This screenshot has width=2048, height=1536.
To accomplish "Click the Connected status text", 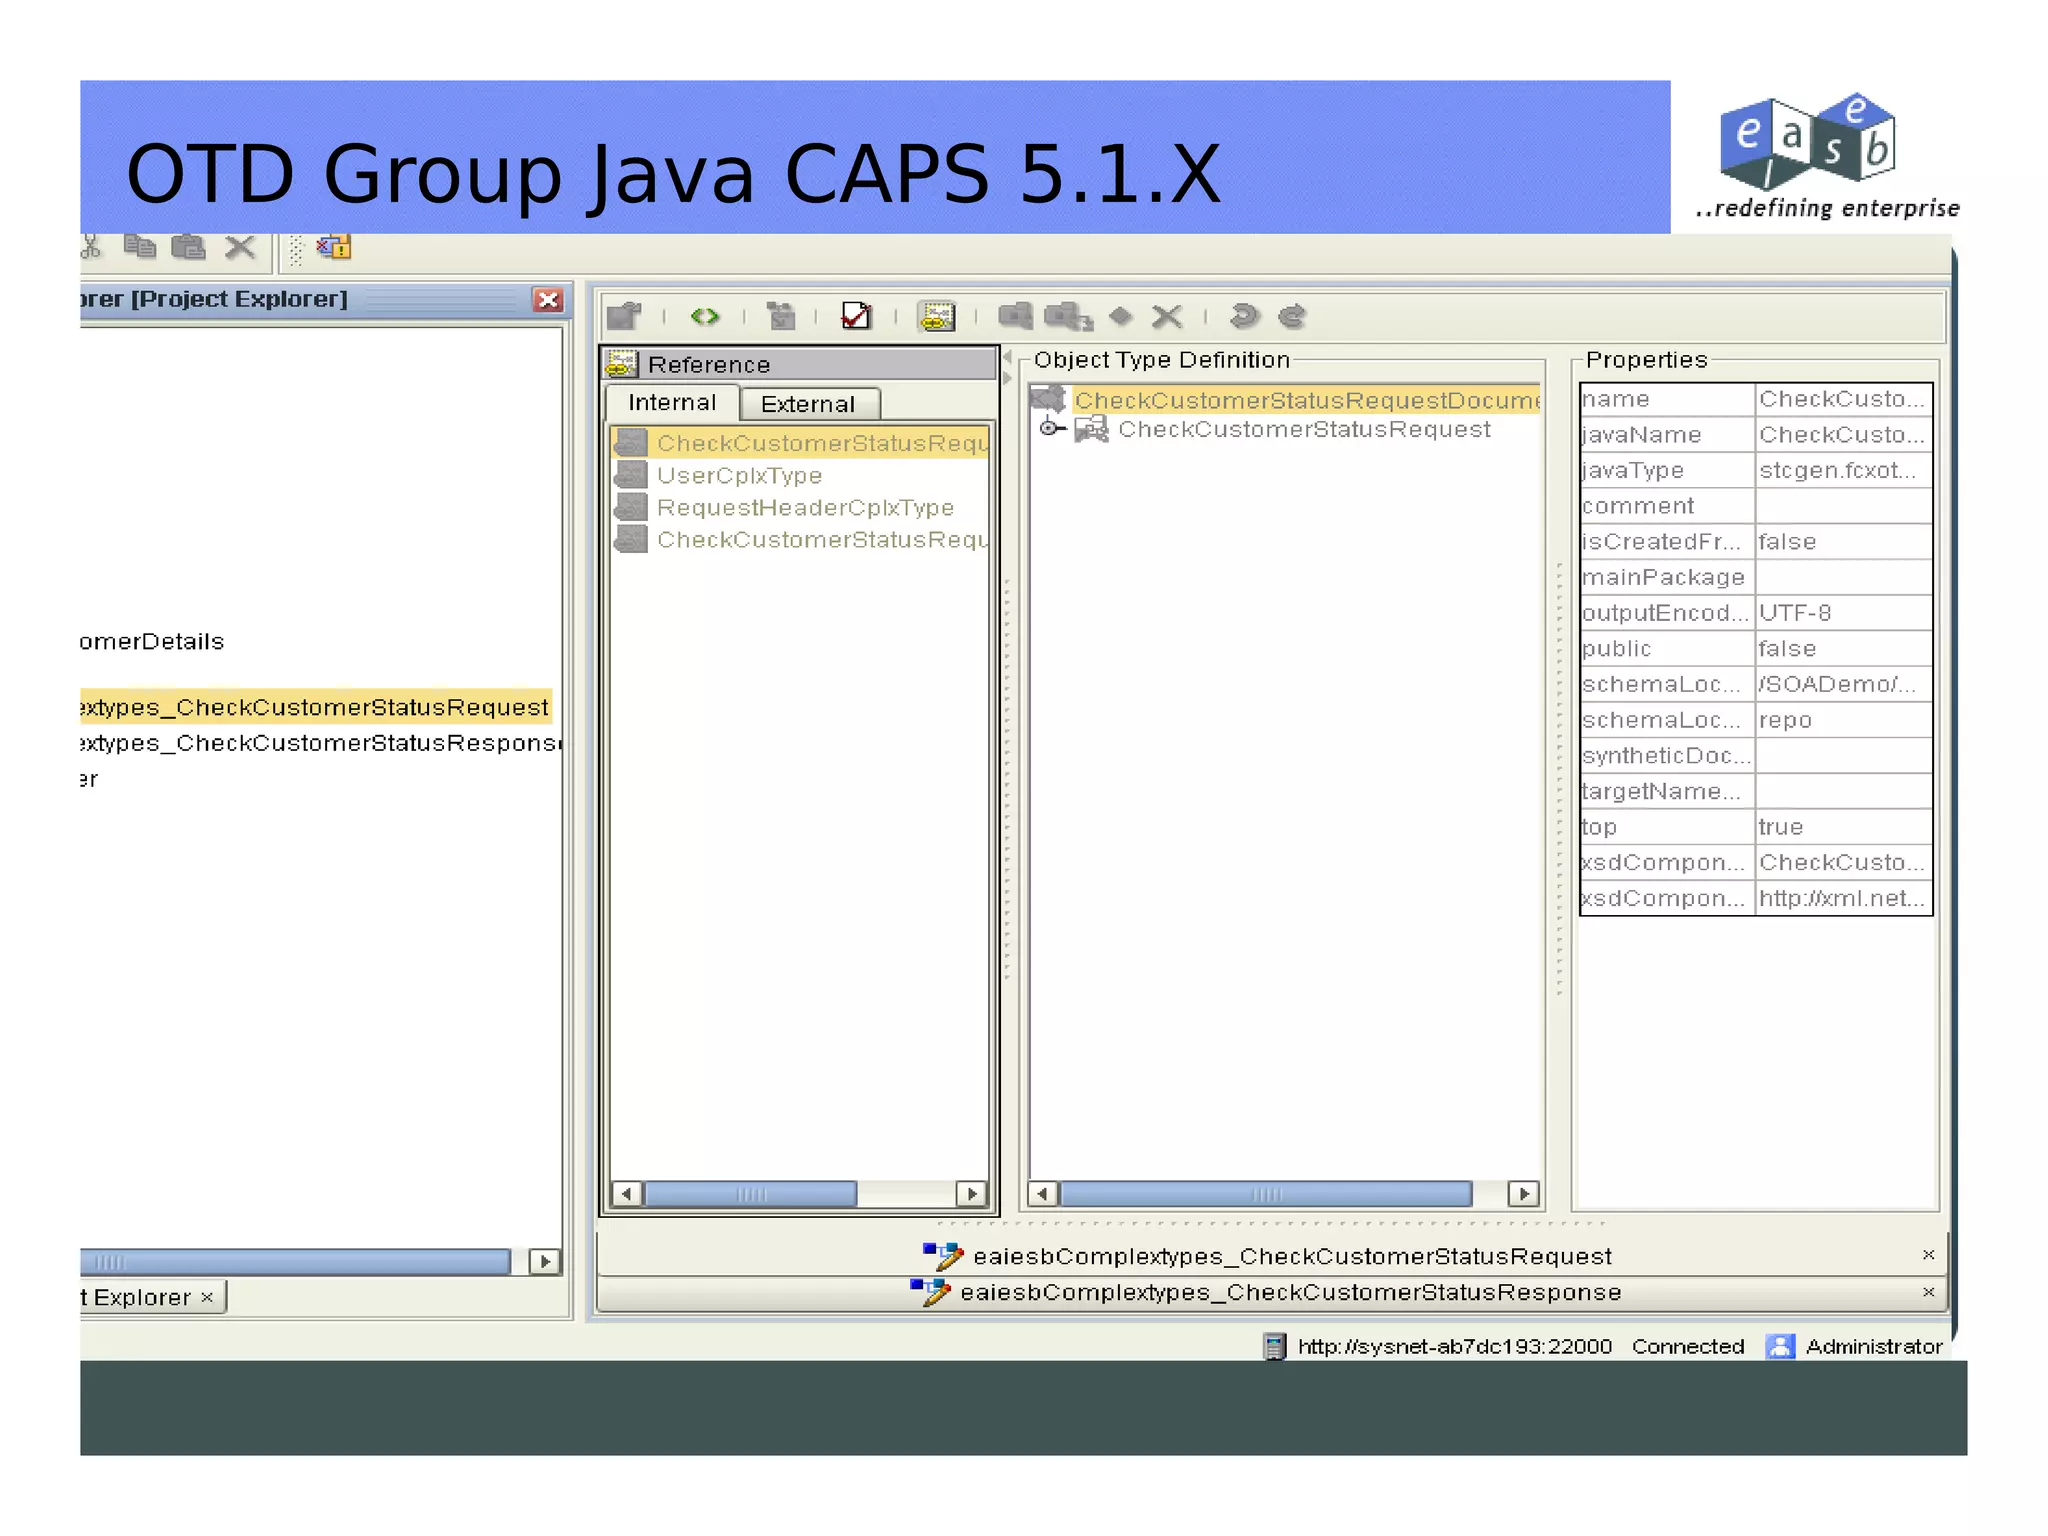I will 1688,1346.
